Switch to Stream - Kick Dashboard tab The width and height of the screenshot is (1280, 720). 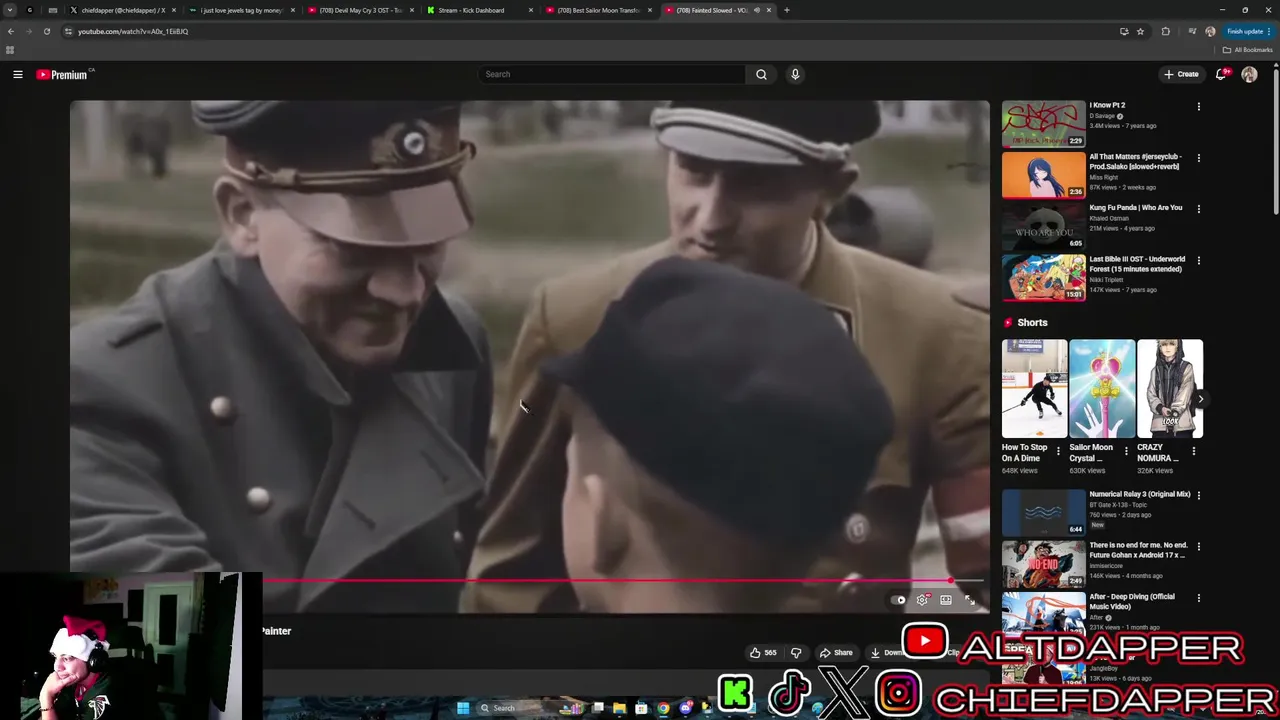pyautogui.click(x=478, y=10)
